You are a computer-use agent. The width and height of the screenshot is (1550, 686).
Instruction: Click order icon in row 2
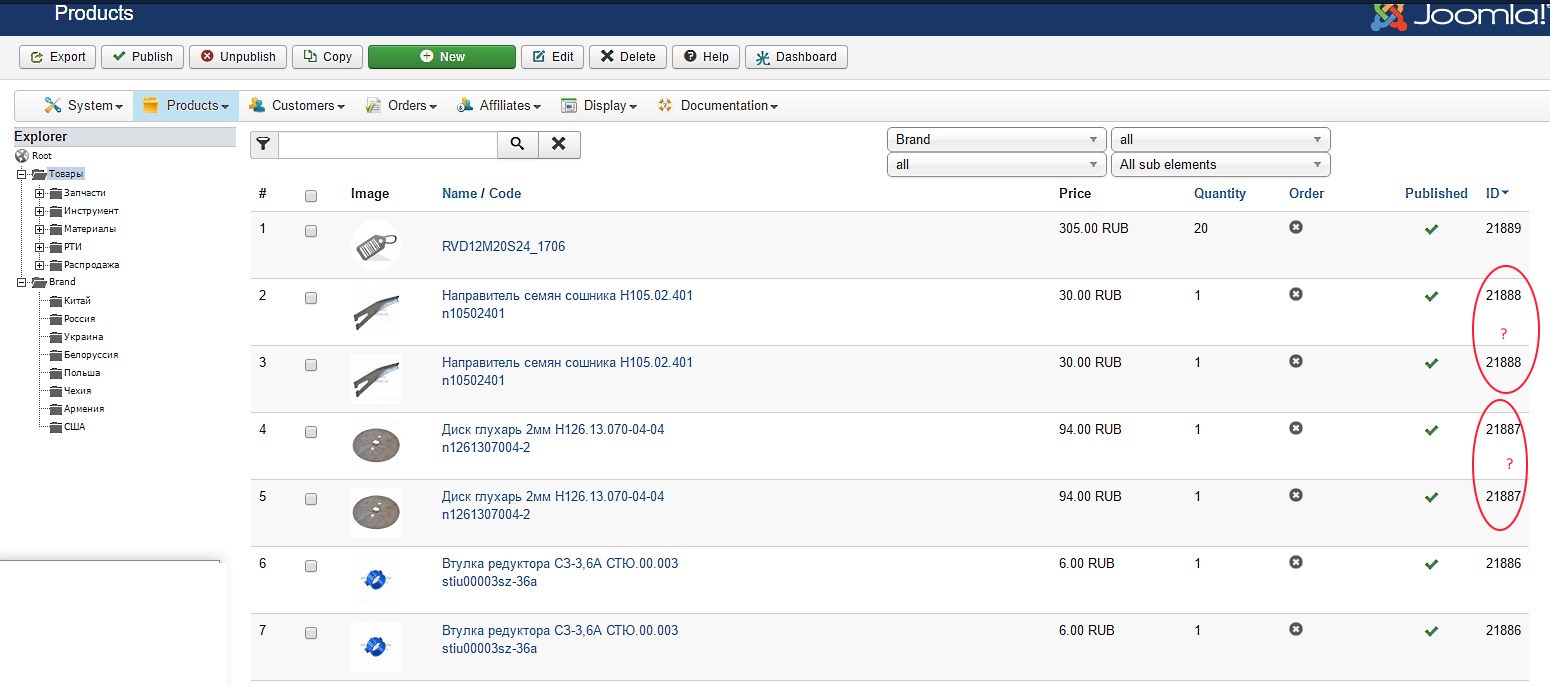[x=1296, y=294]
